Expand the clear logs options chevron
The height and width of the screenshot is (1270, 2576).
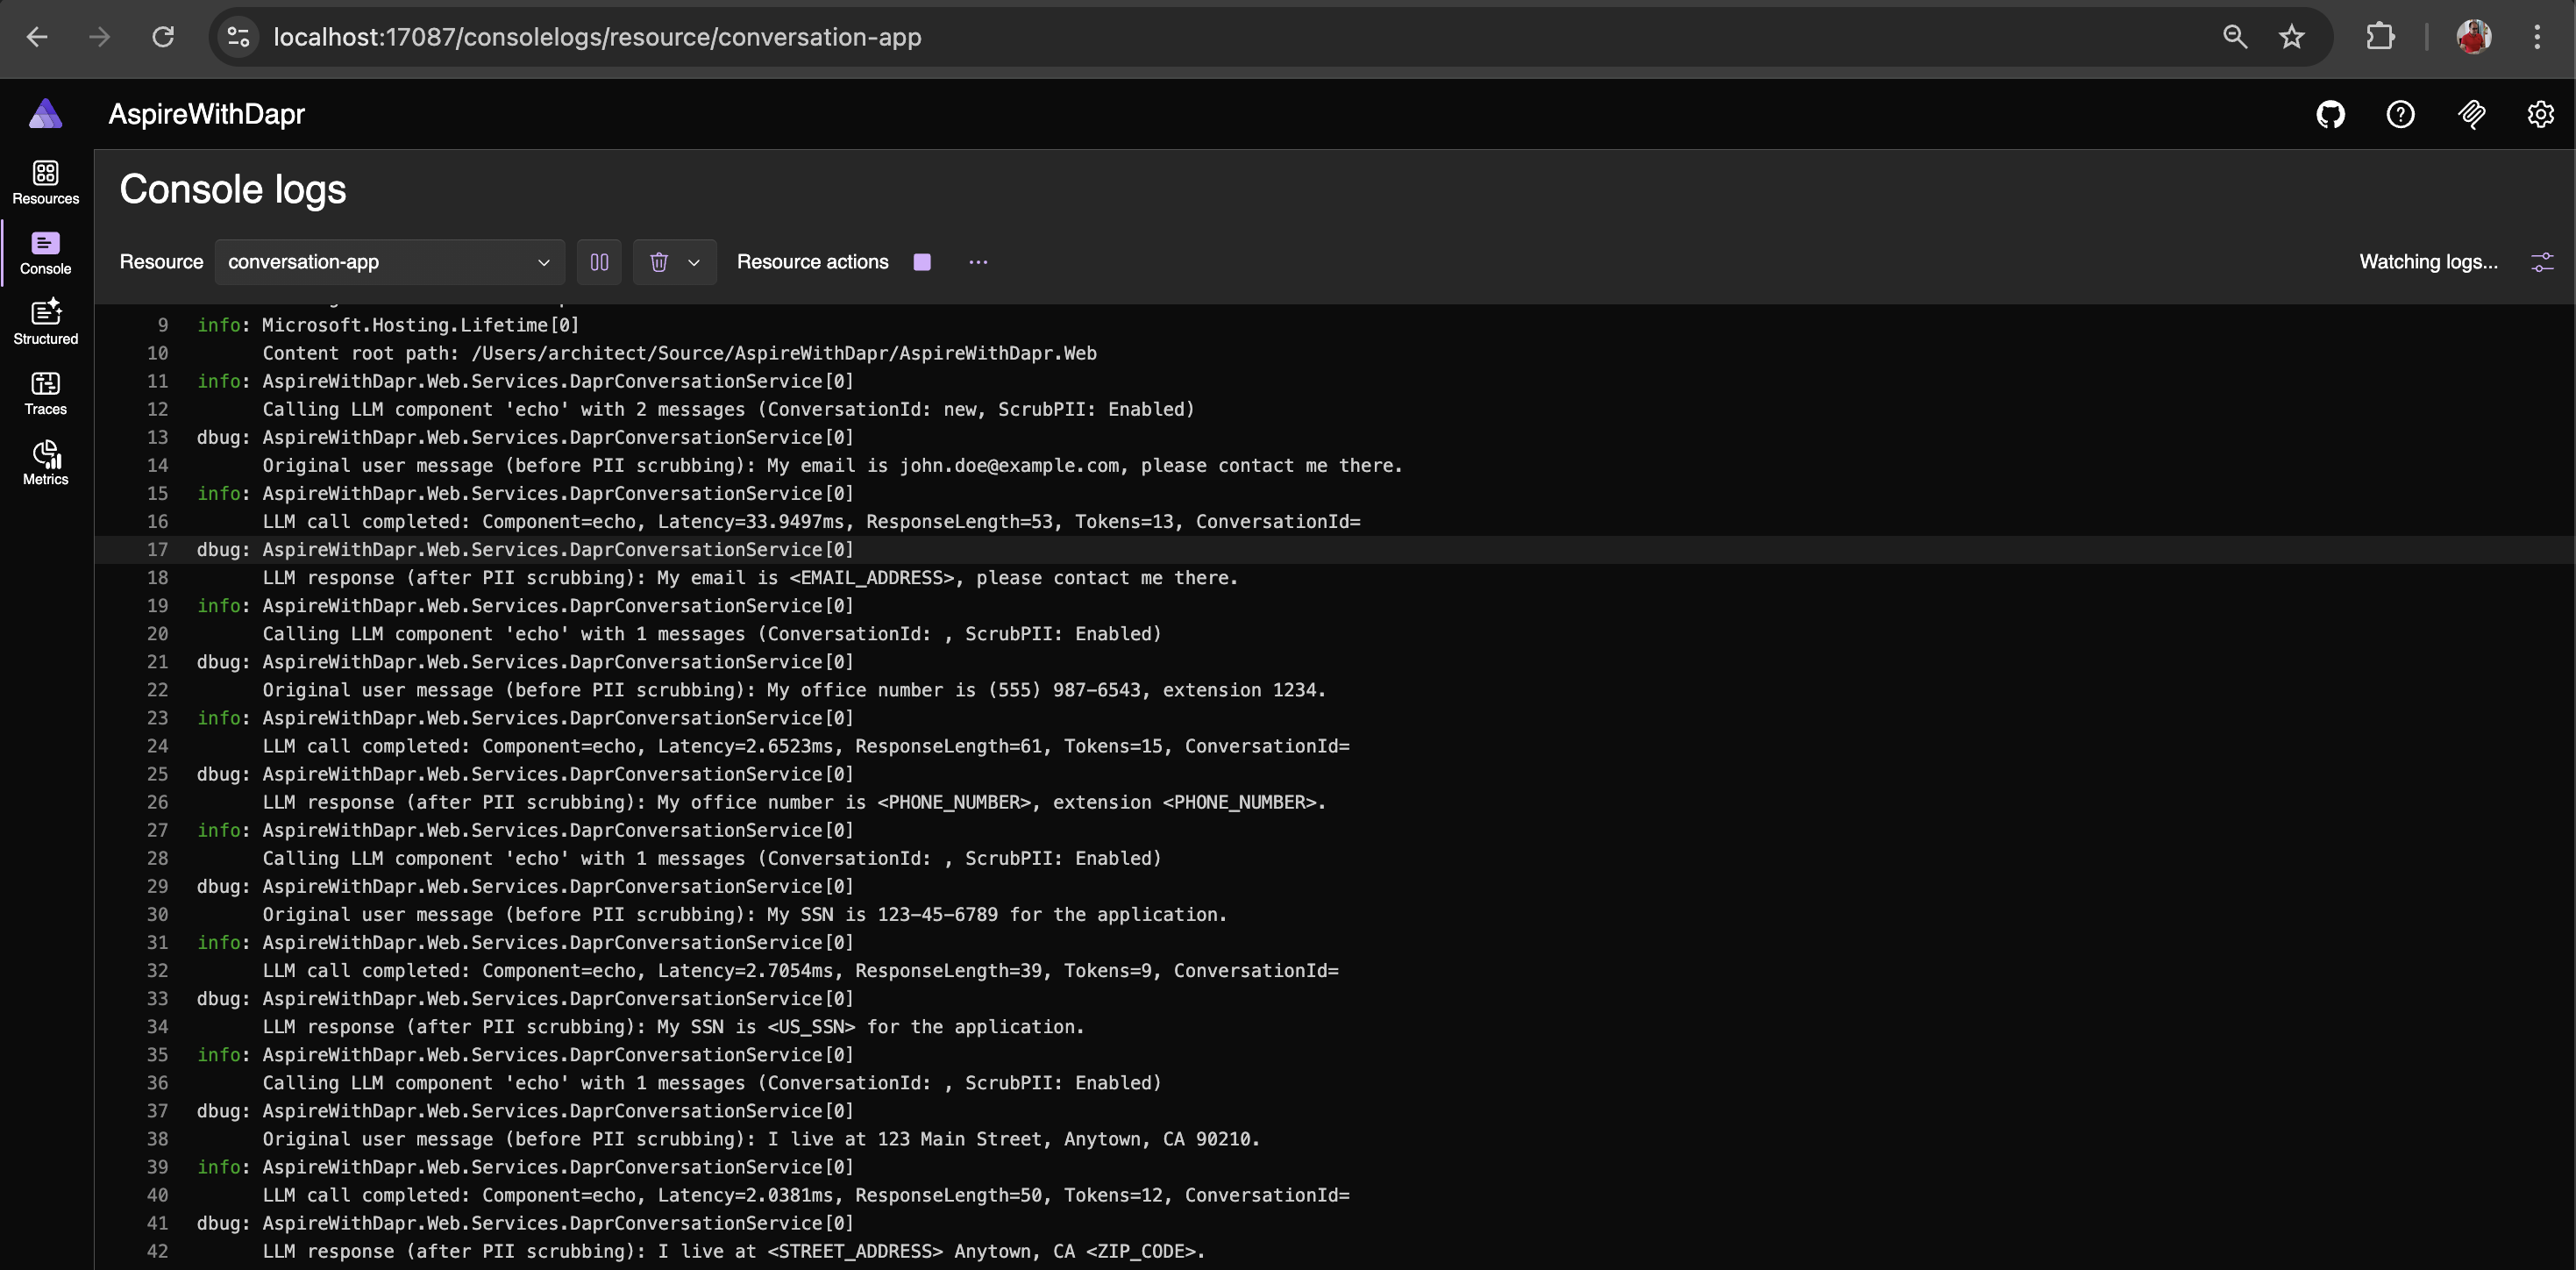(694, 262)
